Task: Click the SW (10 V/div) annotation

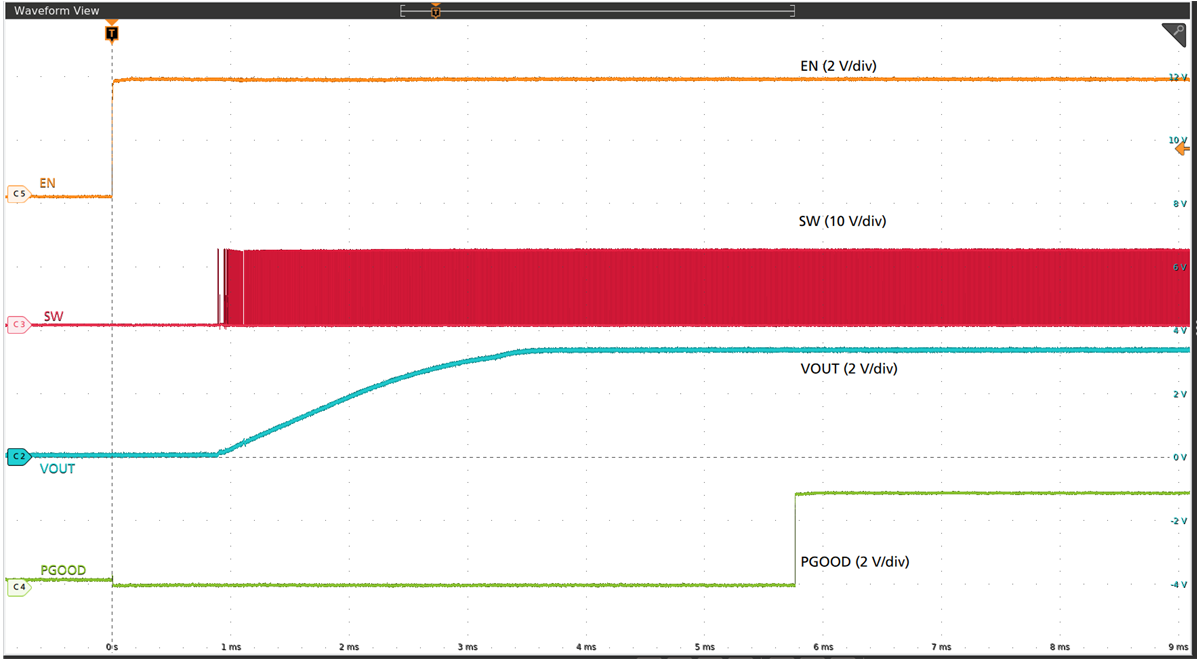Action: coord(836,221)
